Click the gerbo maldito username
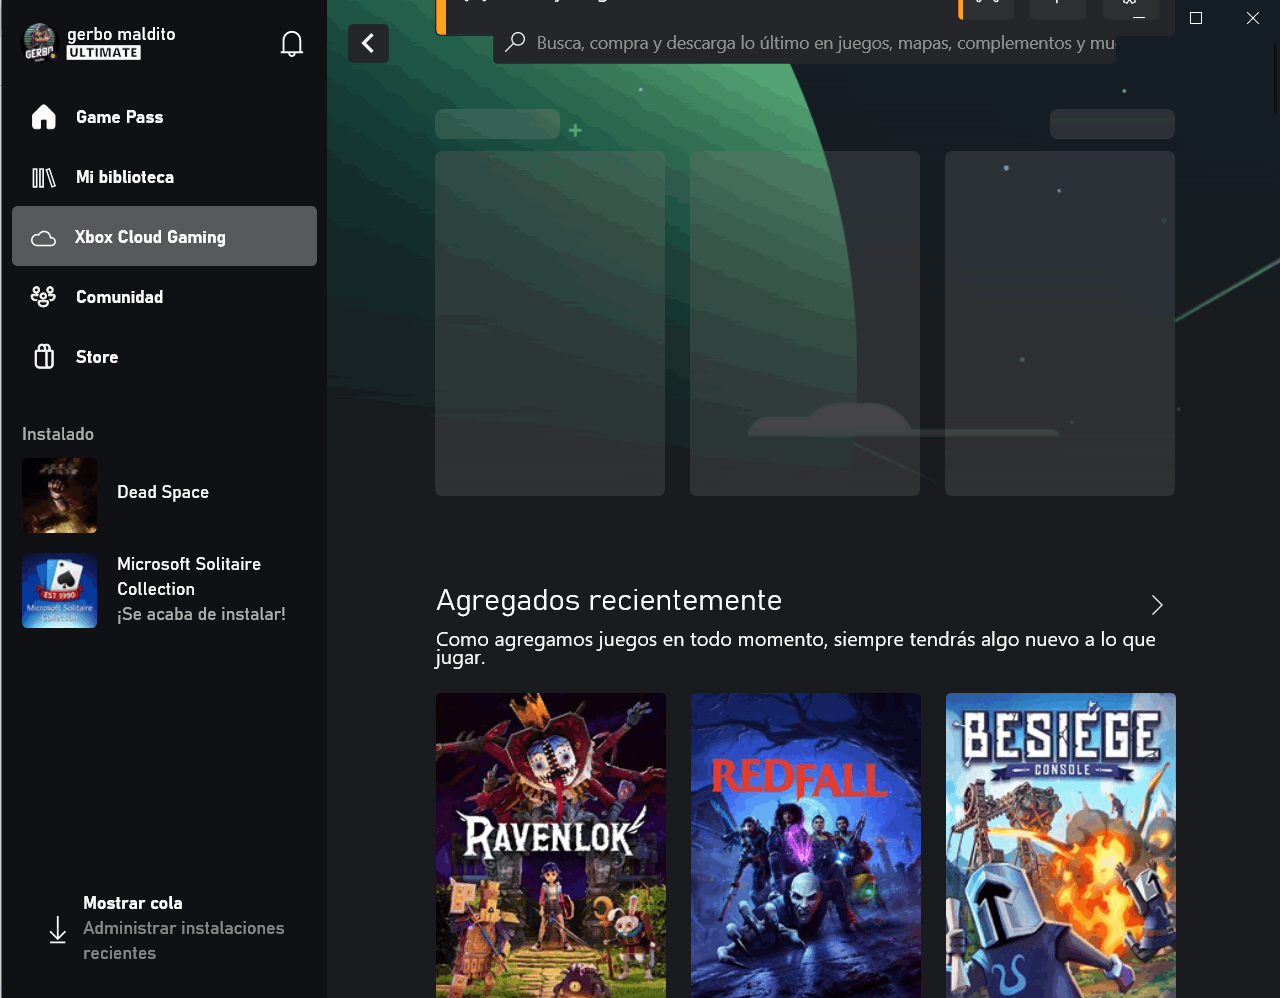 (x=121, y=34)
